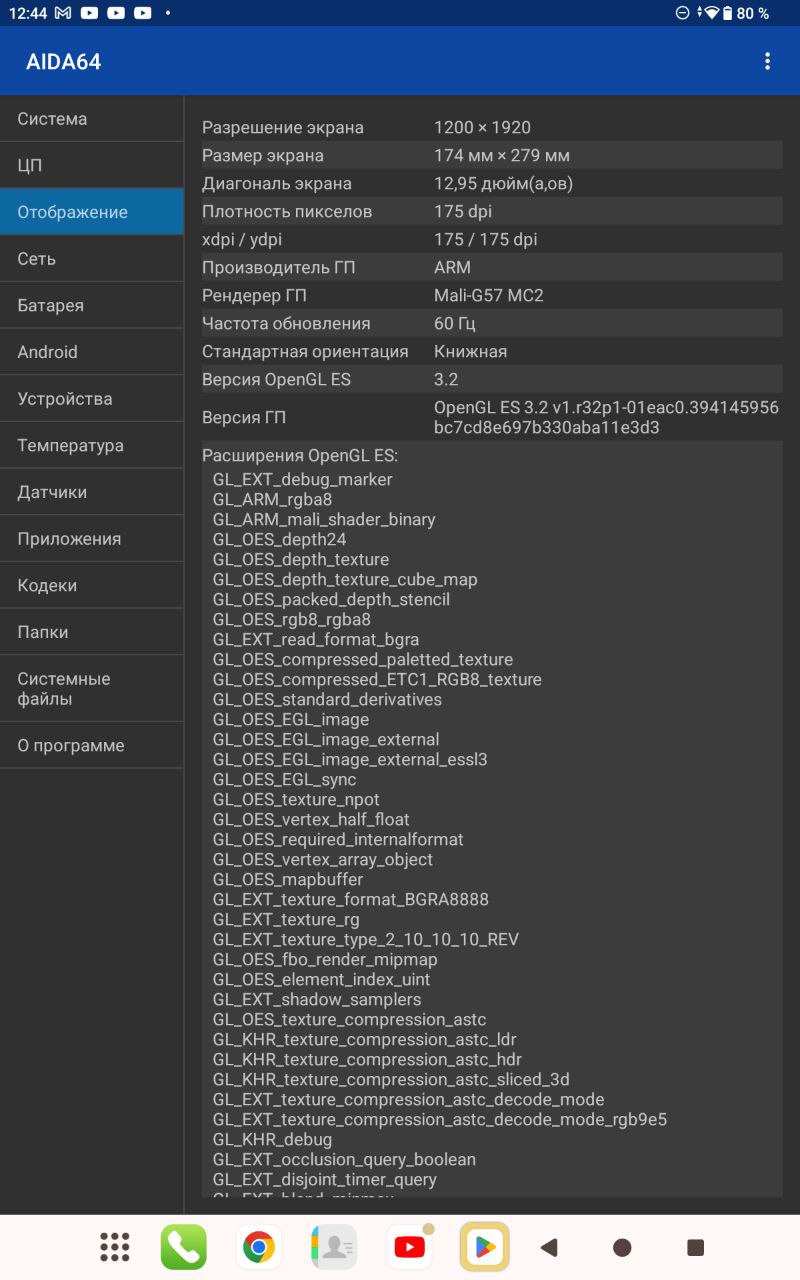Open the three-dot overflow menu

pyautogui.click(x=767, y=61)
